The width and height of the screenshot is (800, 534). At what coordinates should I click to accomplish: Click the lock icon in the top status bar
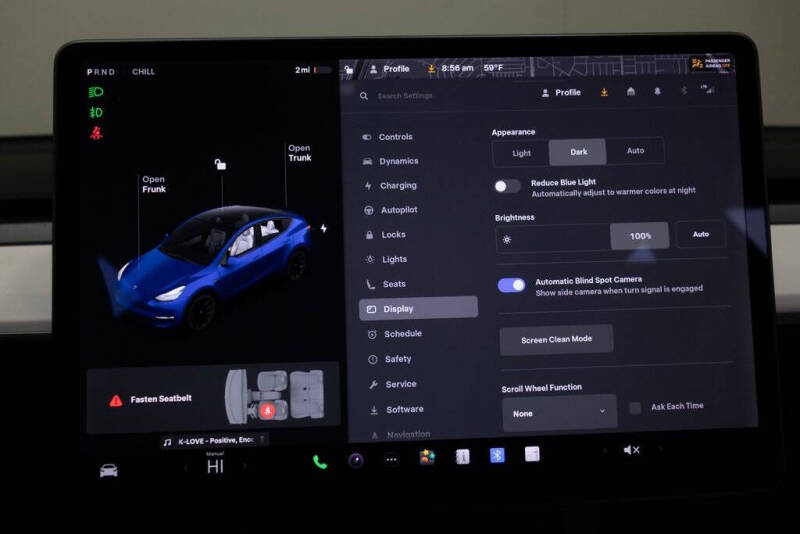click(x=349, y=69)
